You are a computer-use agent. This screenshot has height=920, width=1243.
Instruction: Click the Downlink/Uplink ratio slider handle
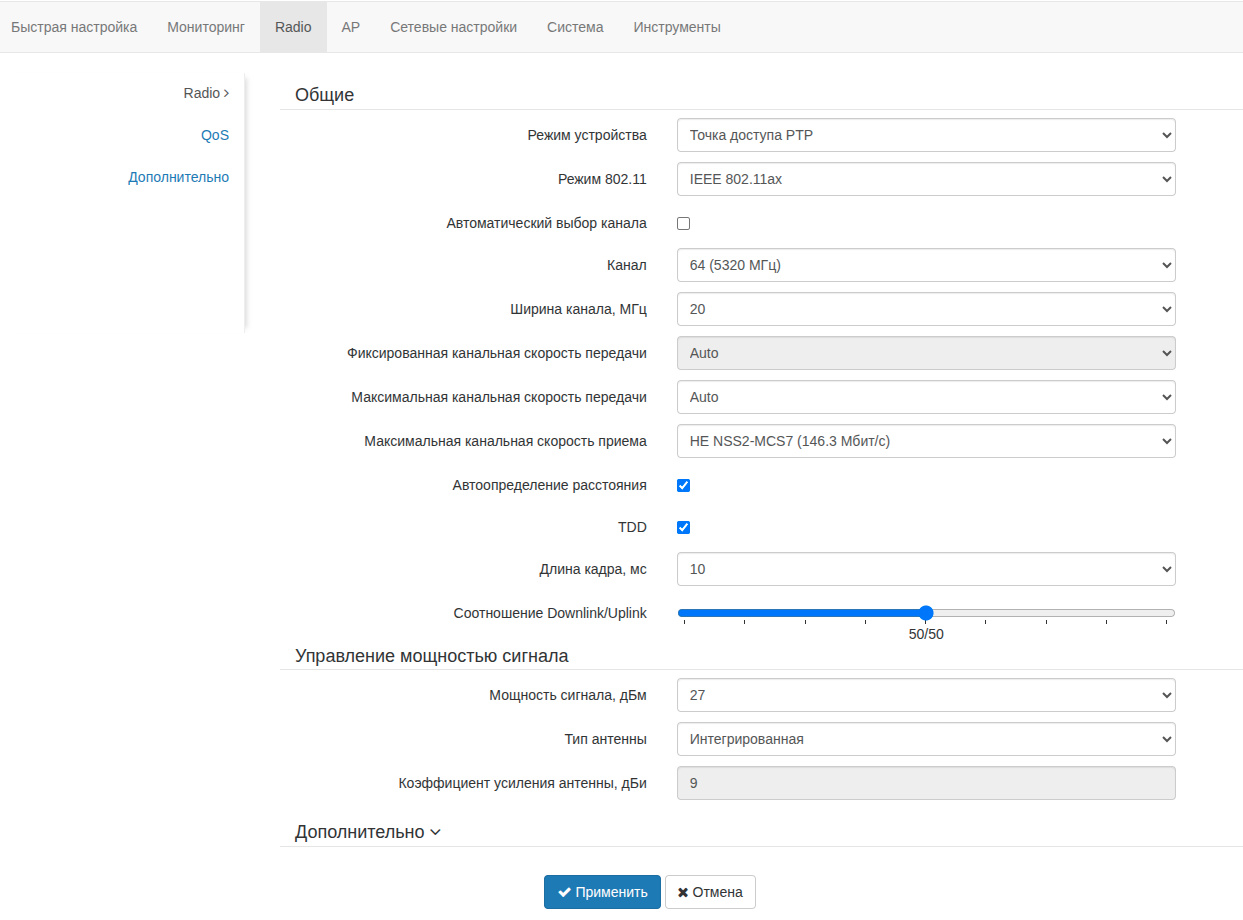coord(926,613)
